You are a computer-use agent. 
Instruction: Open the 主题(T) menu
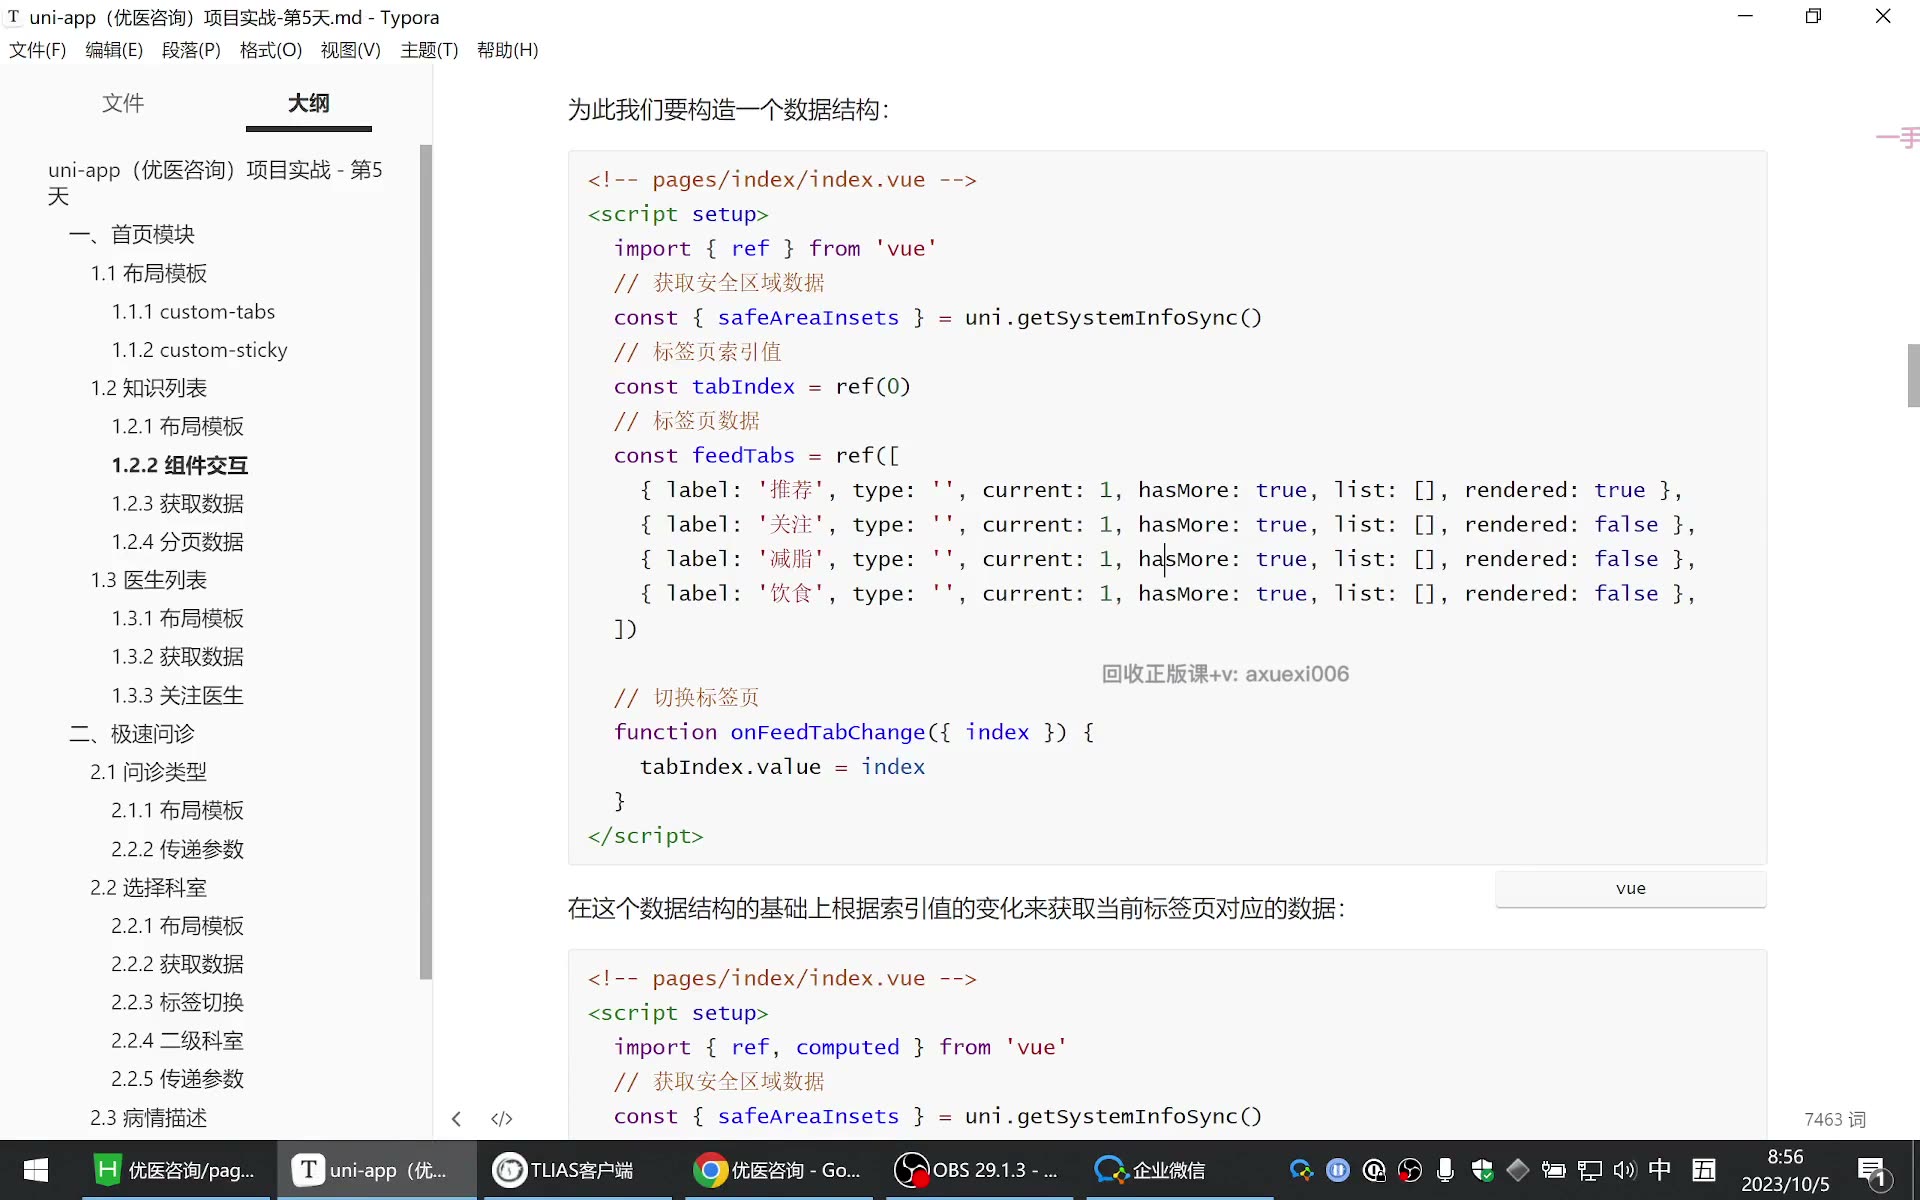click(429, 50)
